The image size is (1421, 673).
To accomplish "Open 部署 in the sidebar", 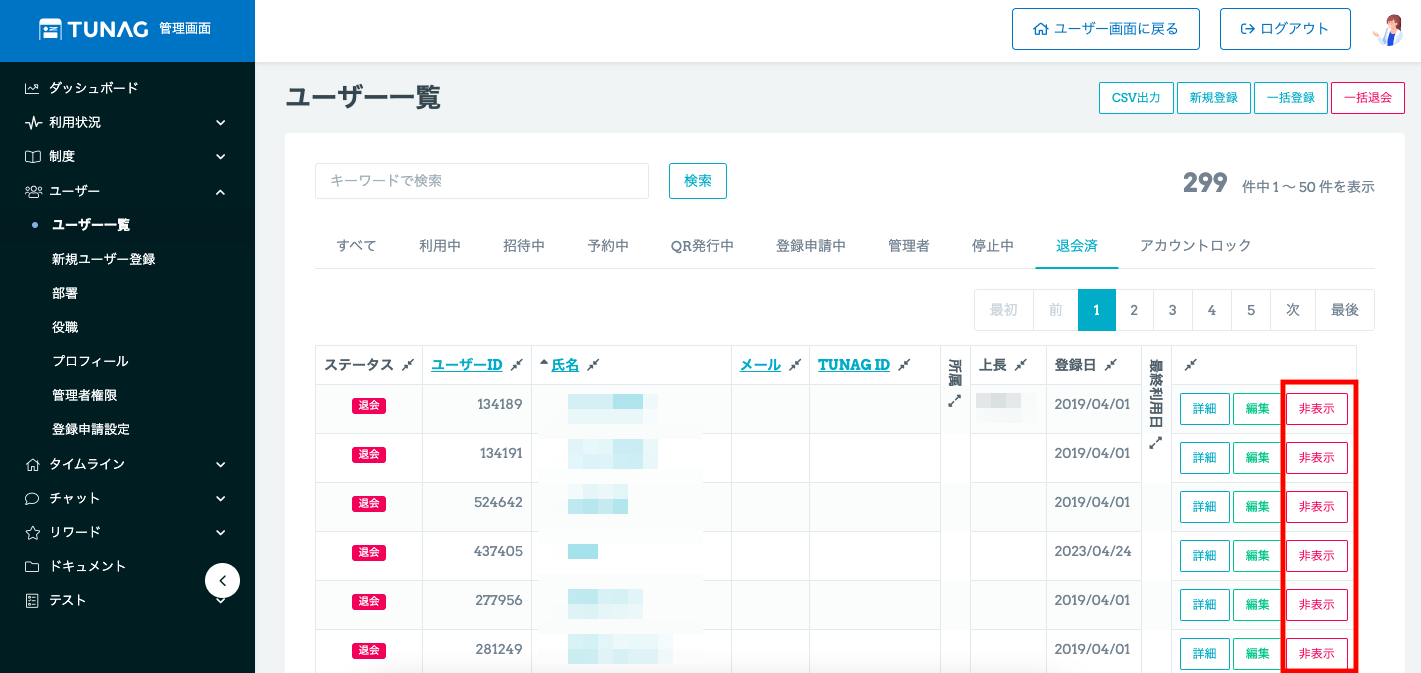I will pyautogui.click(x=65, y=293).
